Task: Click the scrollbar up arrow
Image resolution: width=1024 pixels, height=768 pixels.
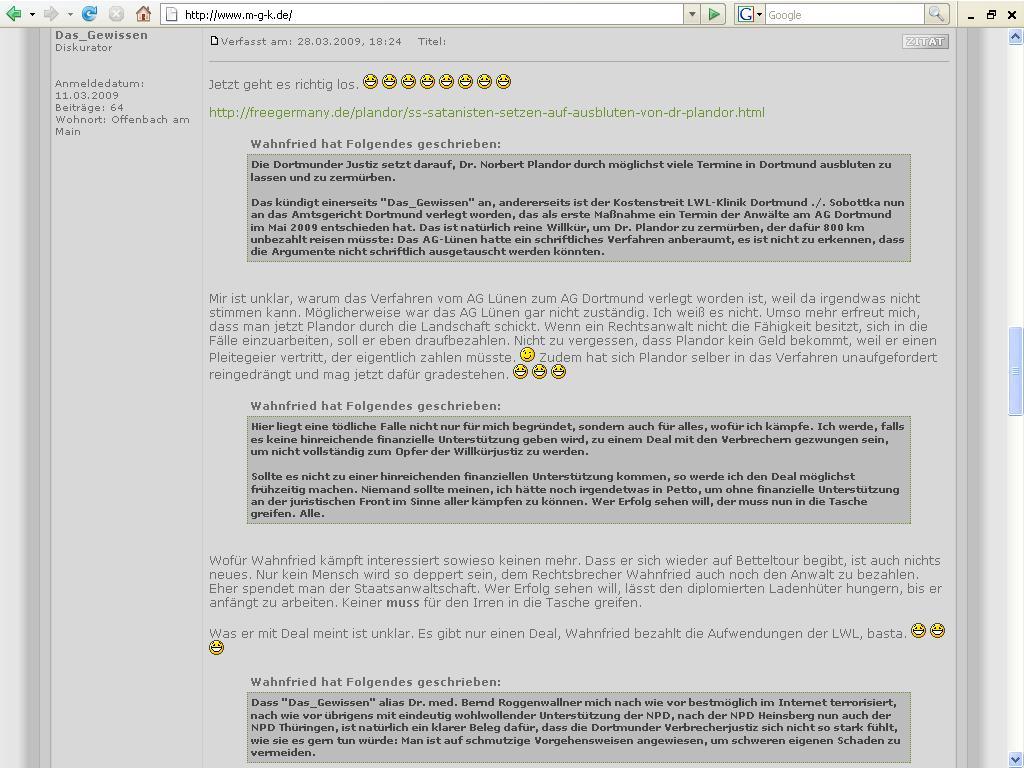Action: click(x=1016, y=36)
